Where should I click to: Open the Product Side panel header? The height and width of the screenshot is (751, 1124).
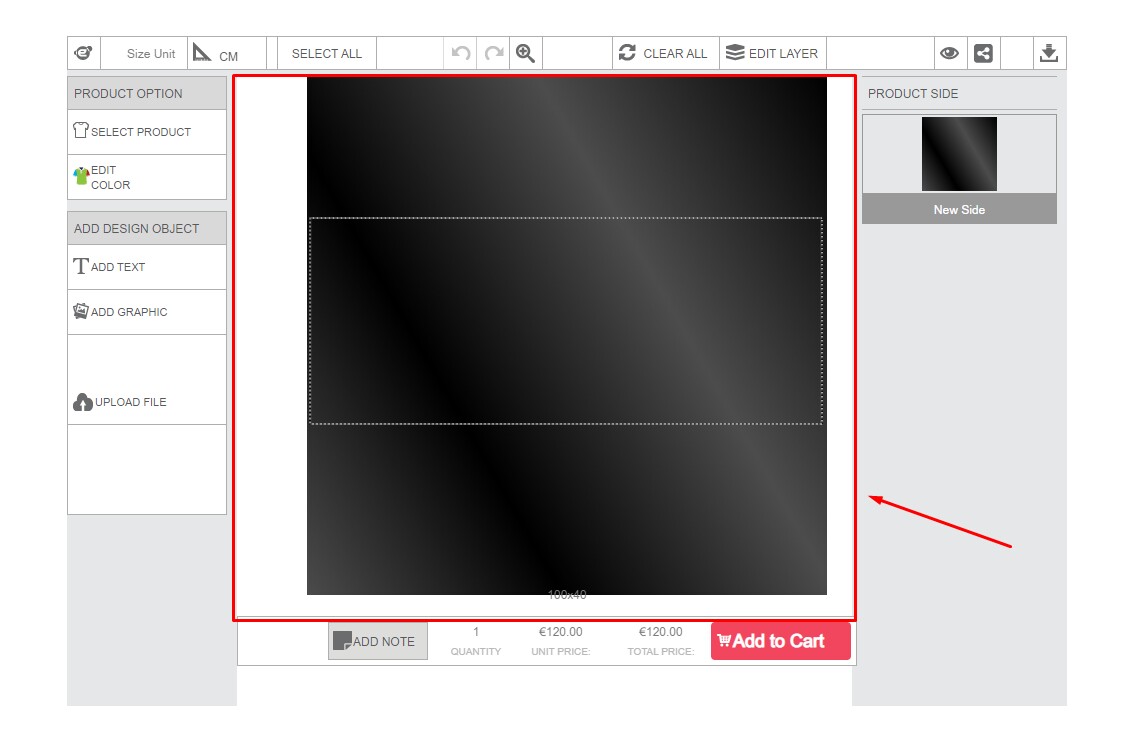(x=911, y=93)
